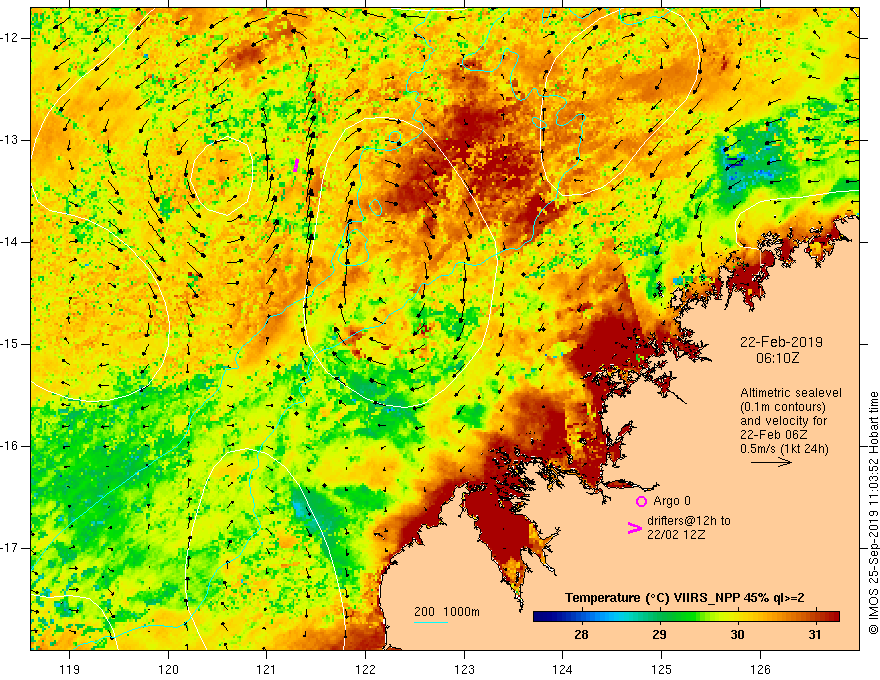880x680 pixels.
Task: Click the latitude axis label -16
Action: pyautogui.click(x=10, y=446)
